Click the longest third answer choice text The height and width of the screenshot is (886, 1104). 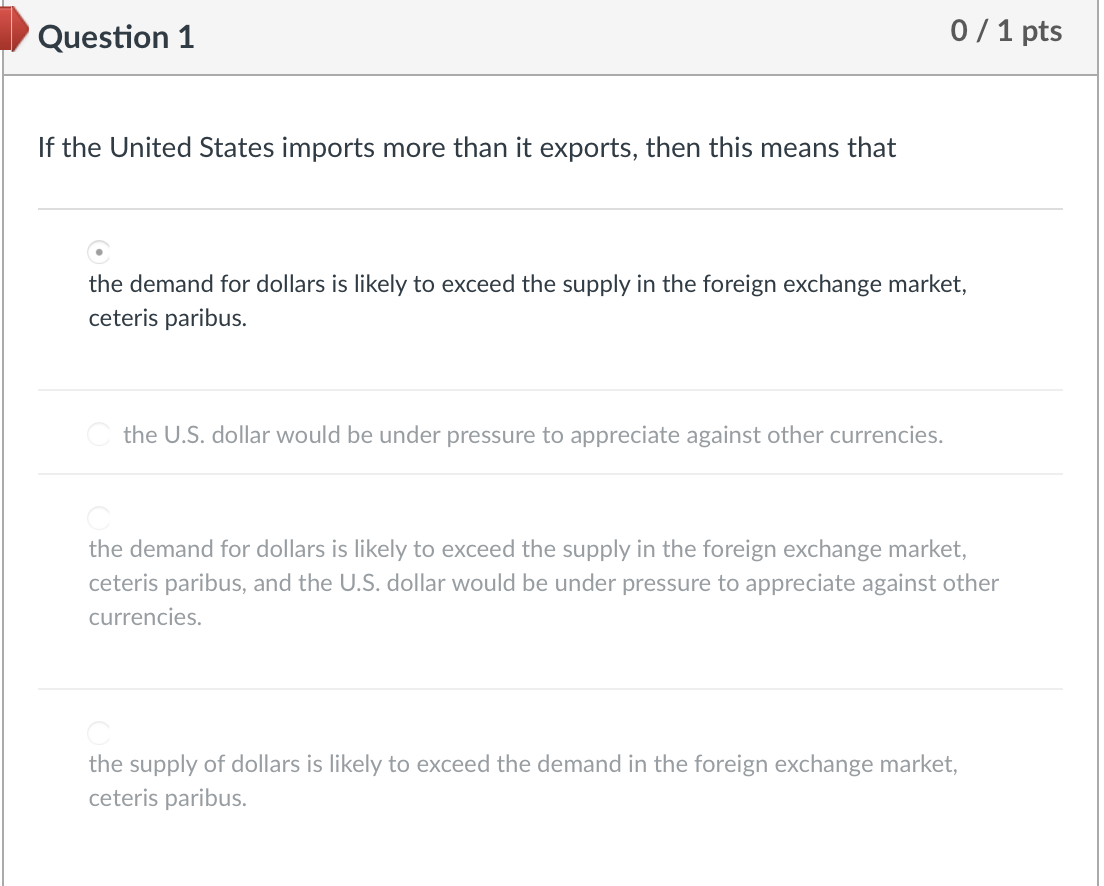click(544, 583)
